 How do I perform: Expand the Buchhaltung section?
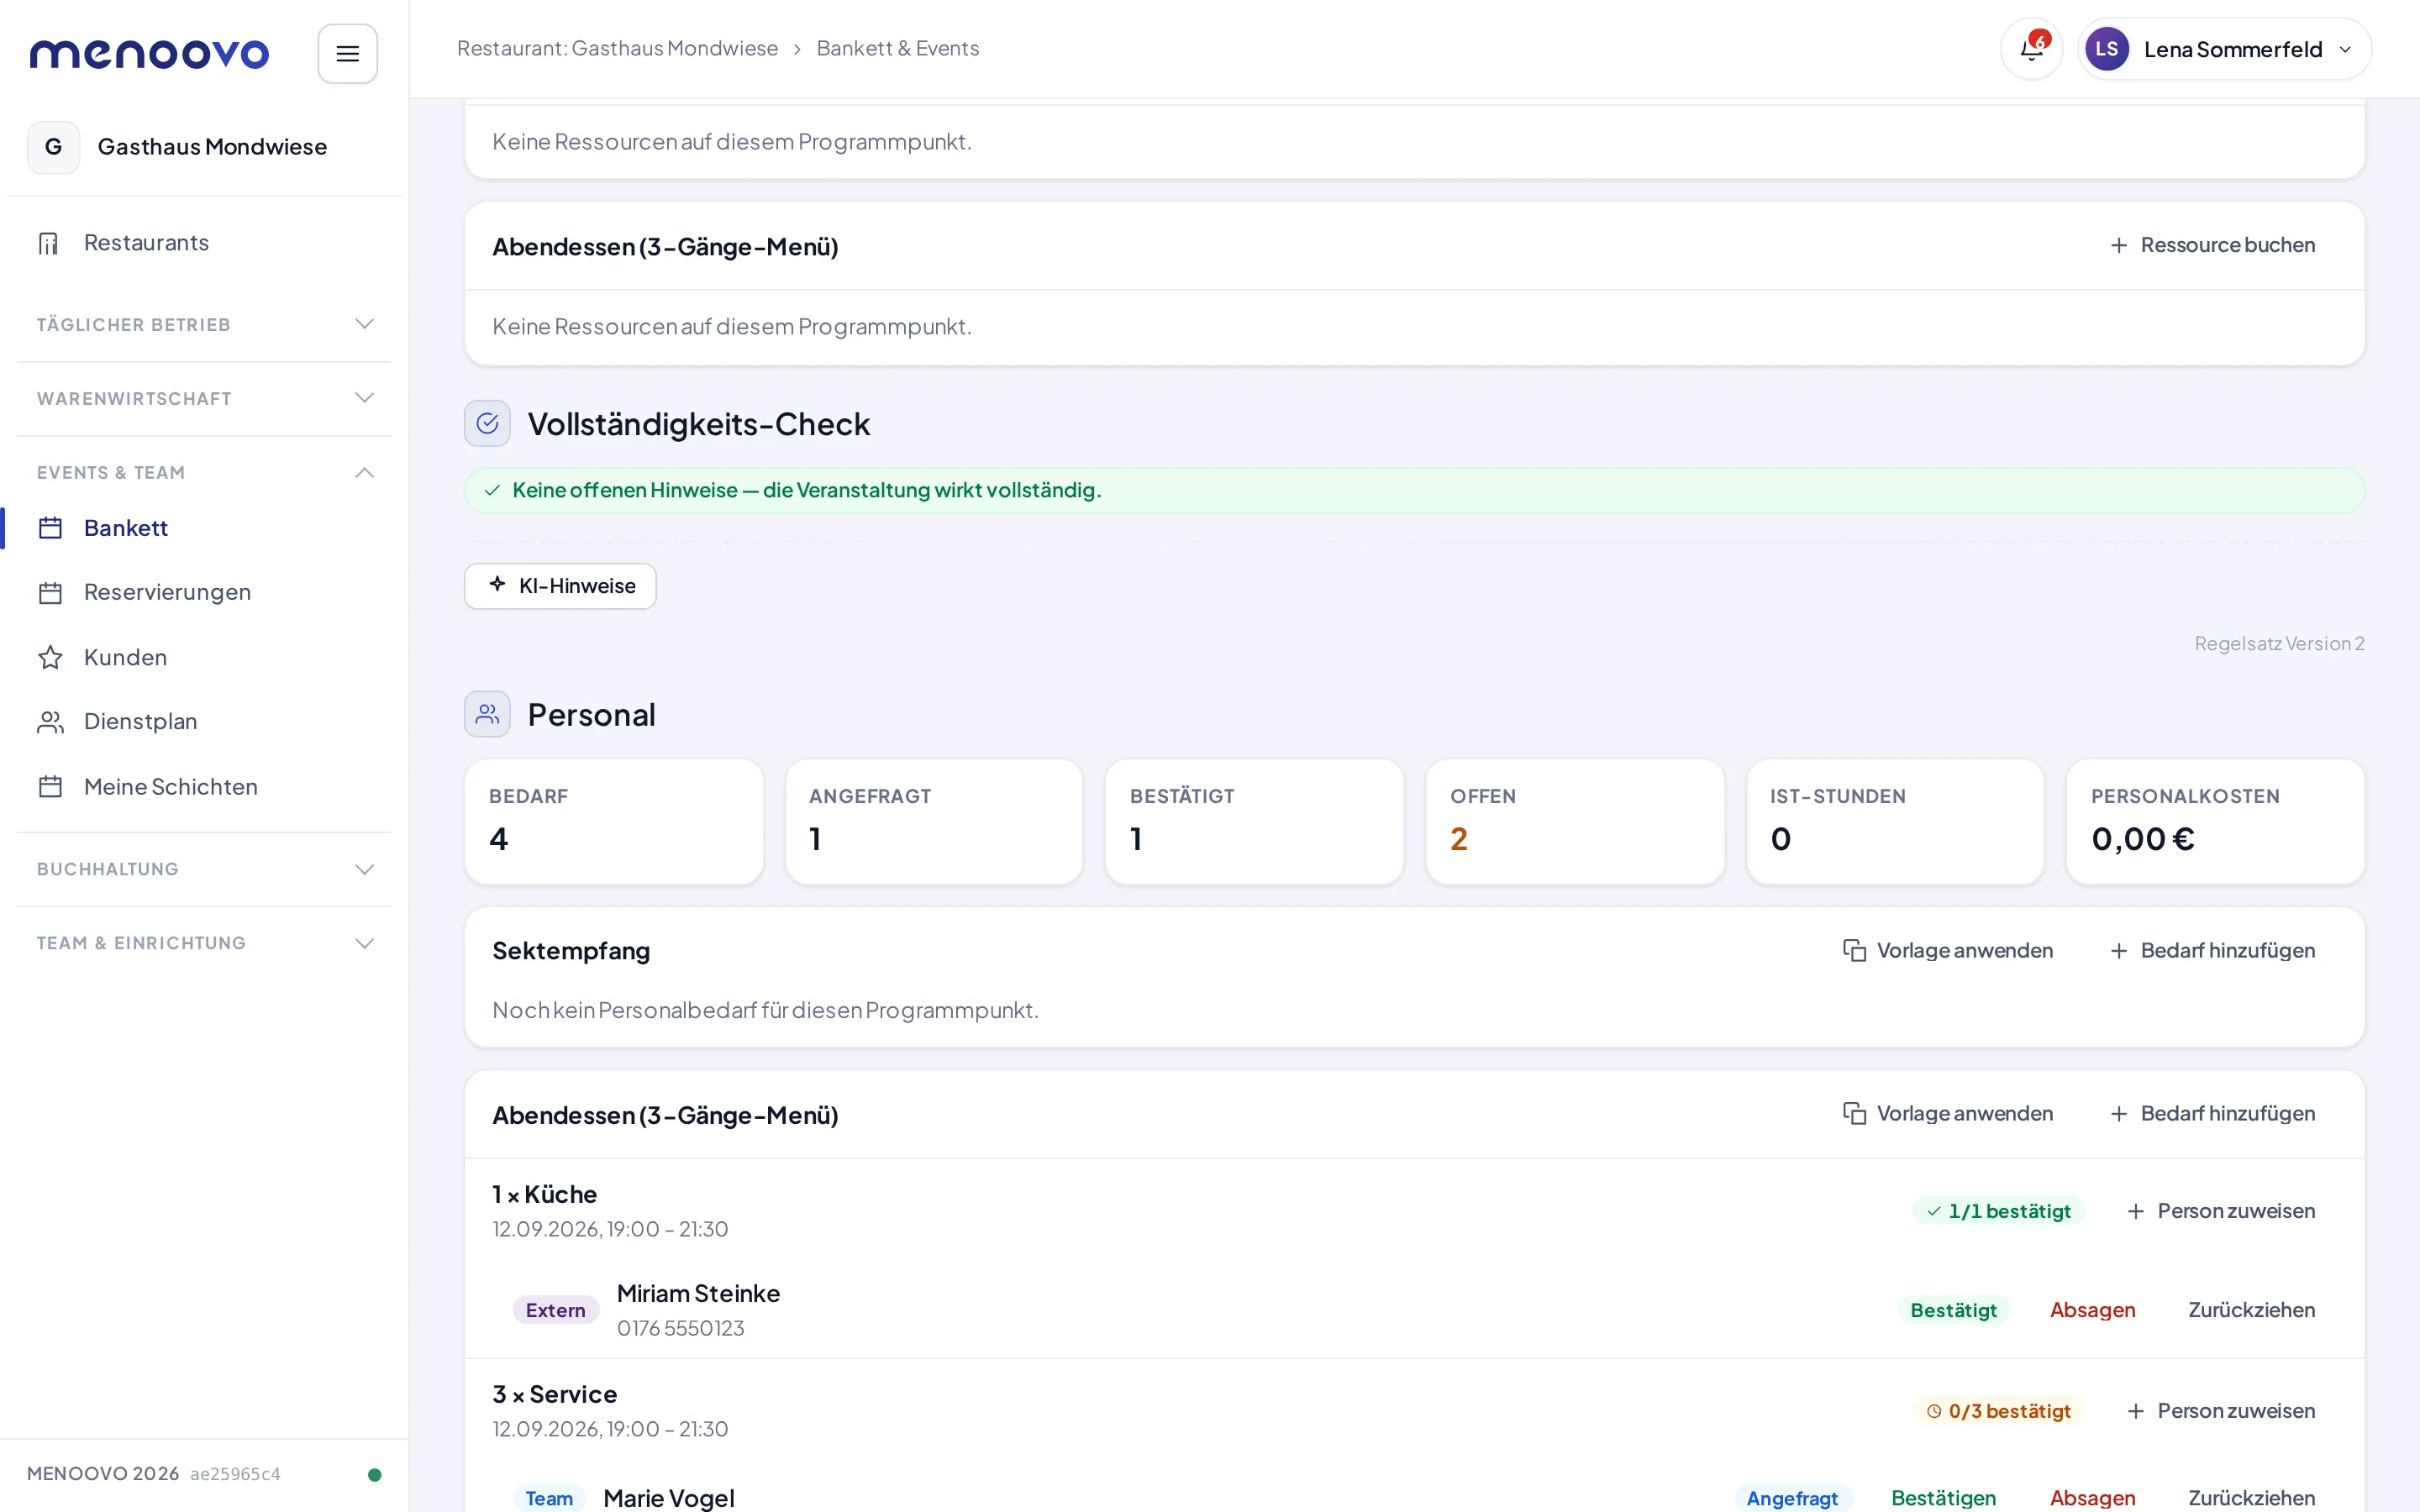204,869
